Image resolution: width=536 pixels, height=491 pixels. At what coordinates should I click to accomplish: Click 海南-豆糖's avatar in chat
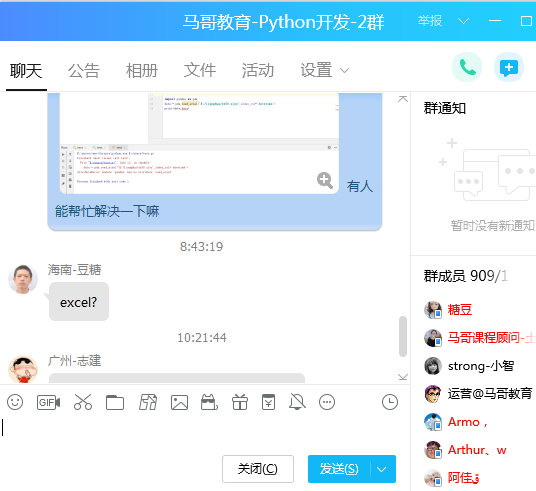[23, 279]
